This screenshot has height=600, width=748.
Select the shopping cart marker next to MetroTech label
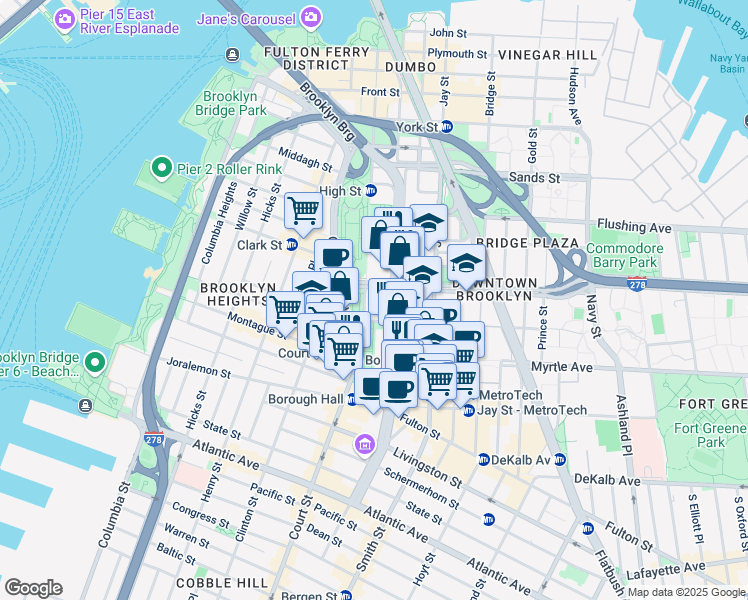coord(468,383)
